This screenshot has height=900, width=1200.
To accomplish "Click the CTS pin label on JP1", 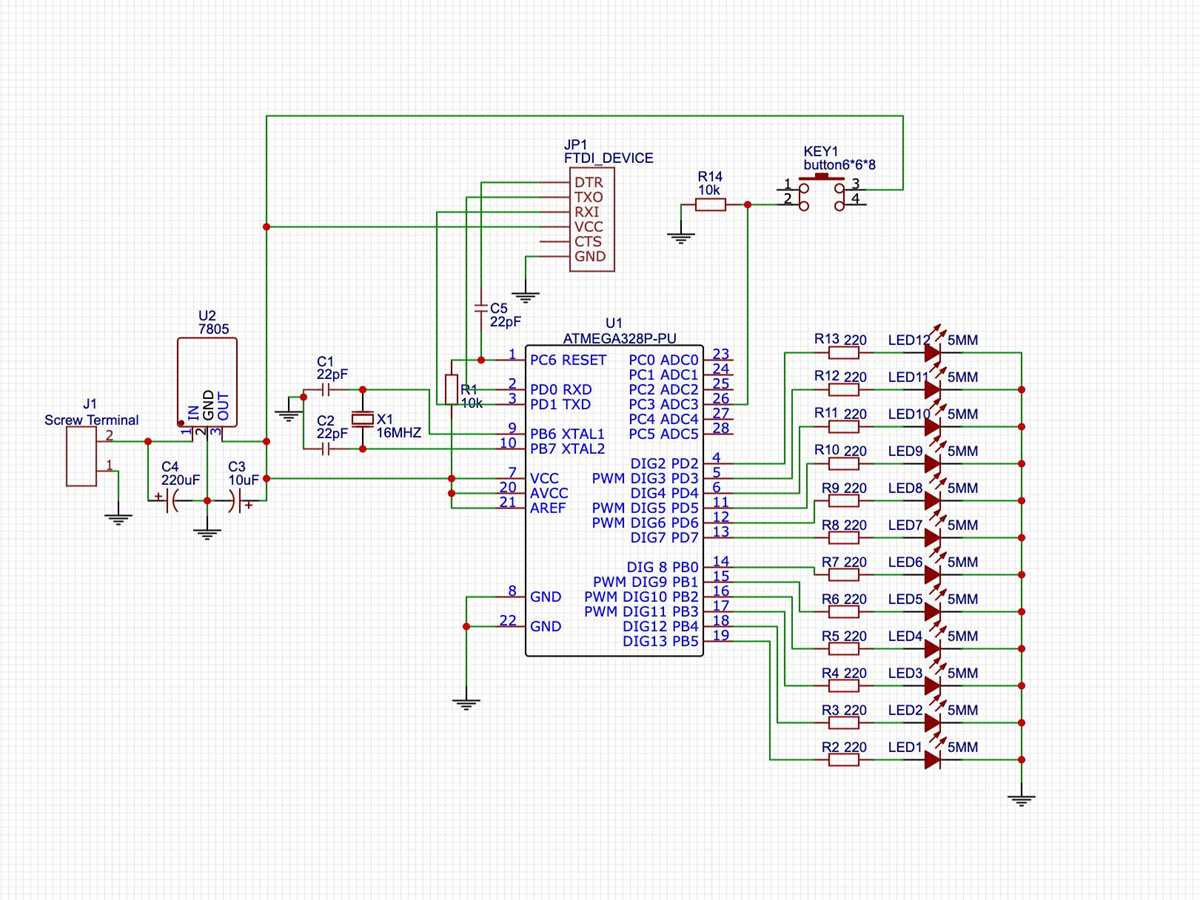I will (x=588, y=242).
